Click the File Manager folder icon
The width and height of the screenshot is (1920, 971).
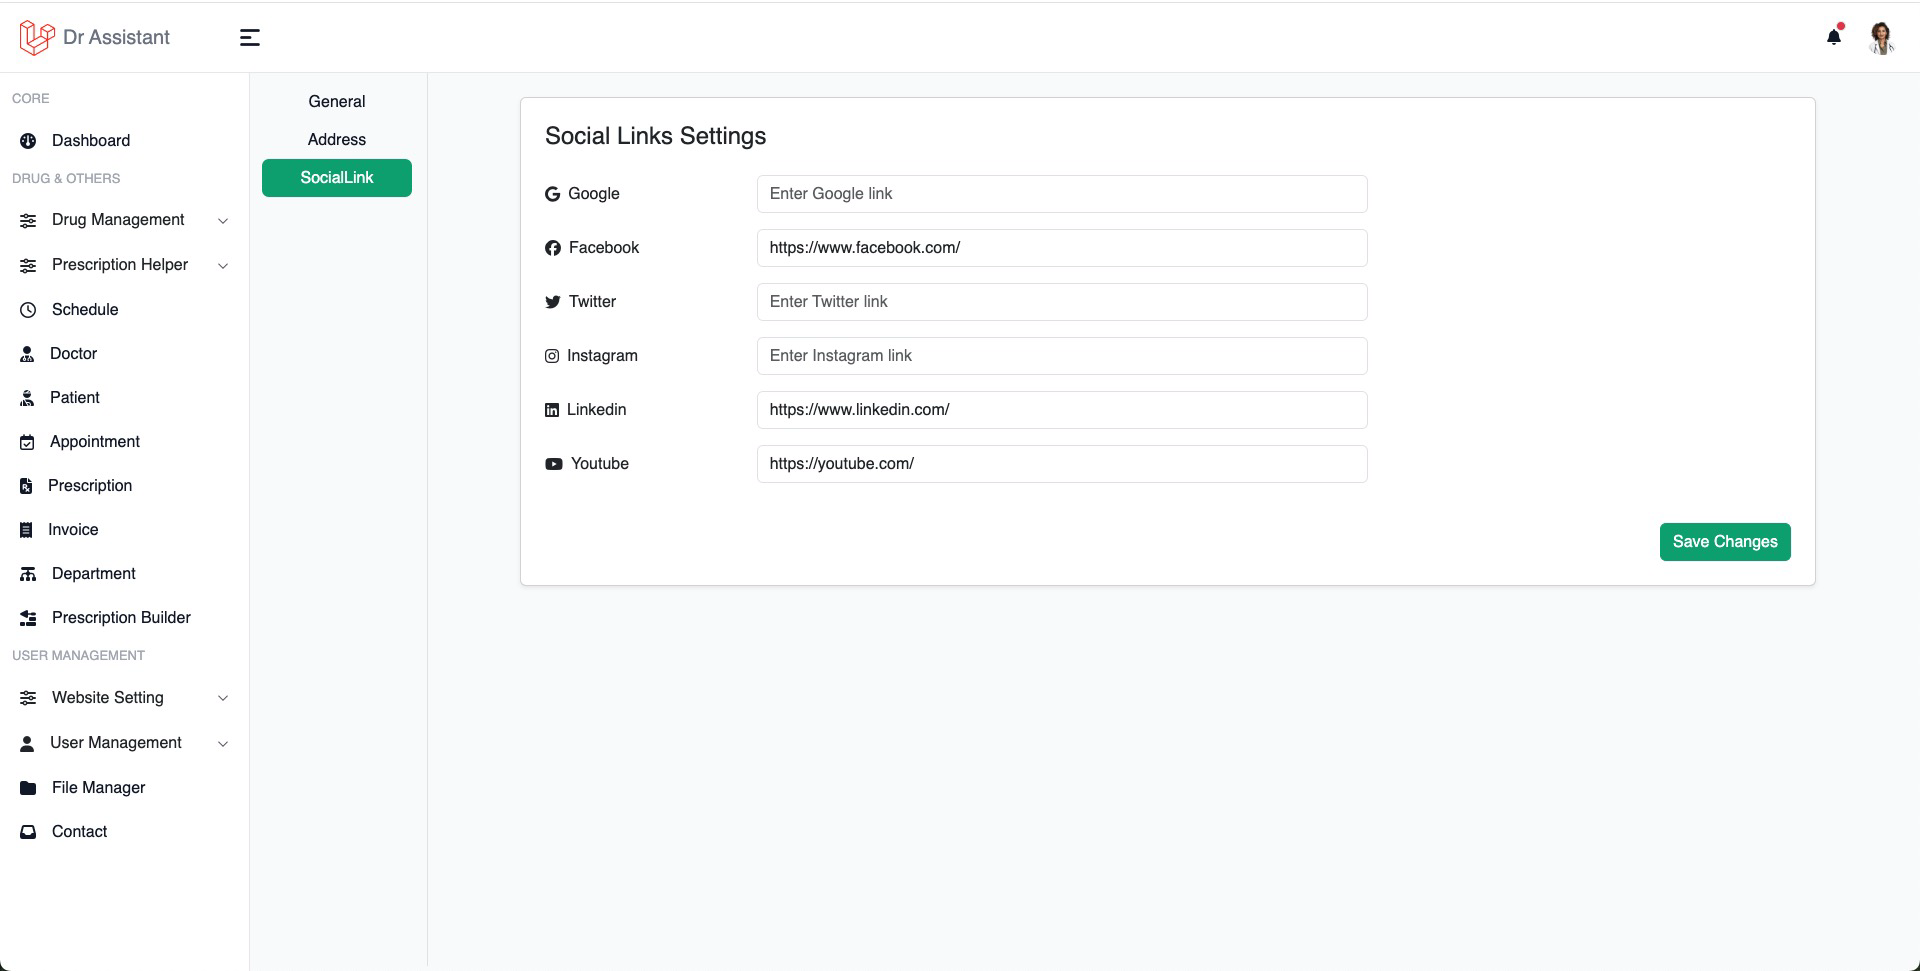coord(28,788)
